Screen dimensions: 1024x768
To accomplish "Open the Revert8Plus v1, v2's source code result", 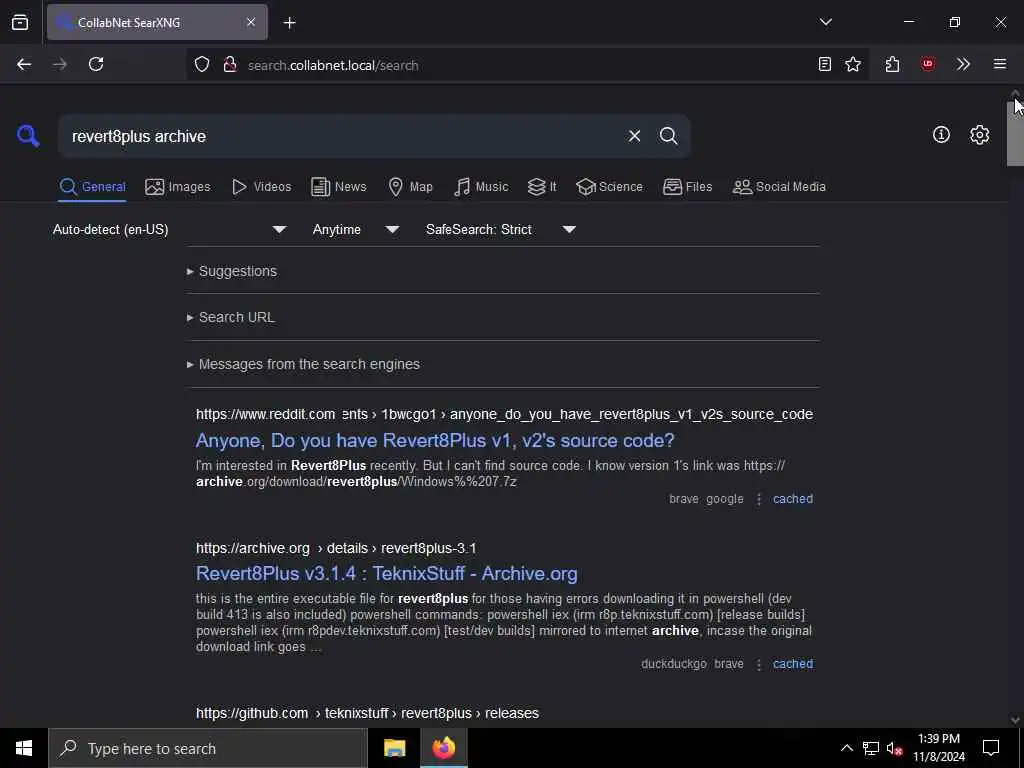I will 435,441.
